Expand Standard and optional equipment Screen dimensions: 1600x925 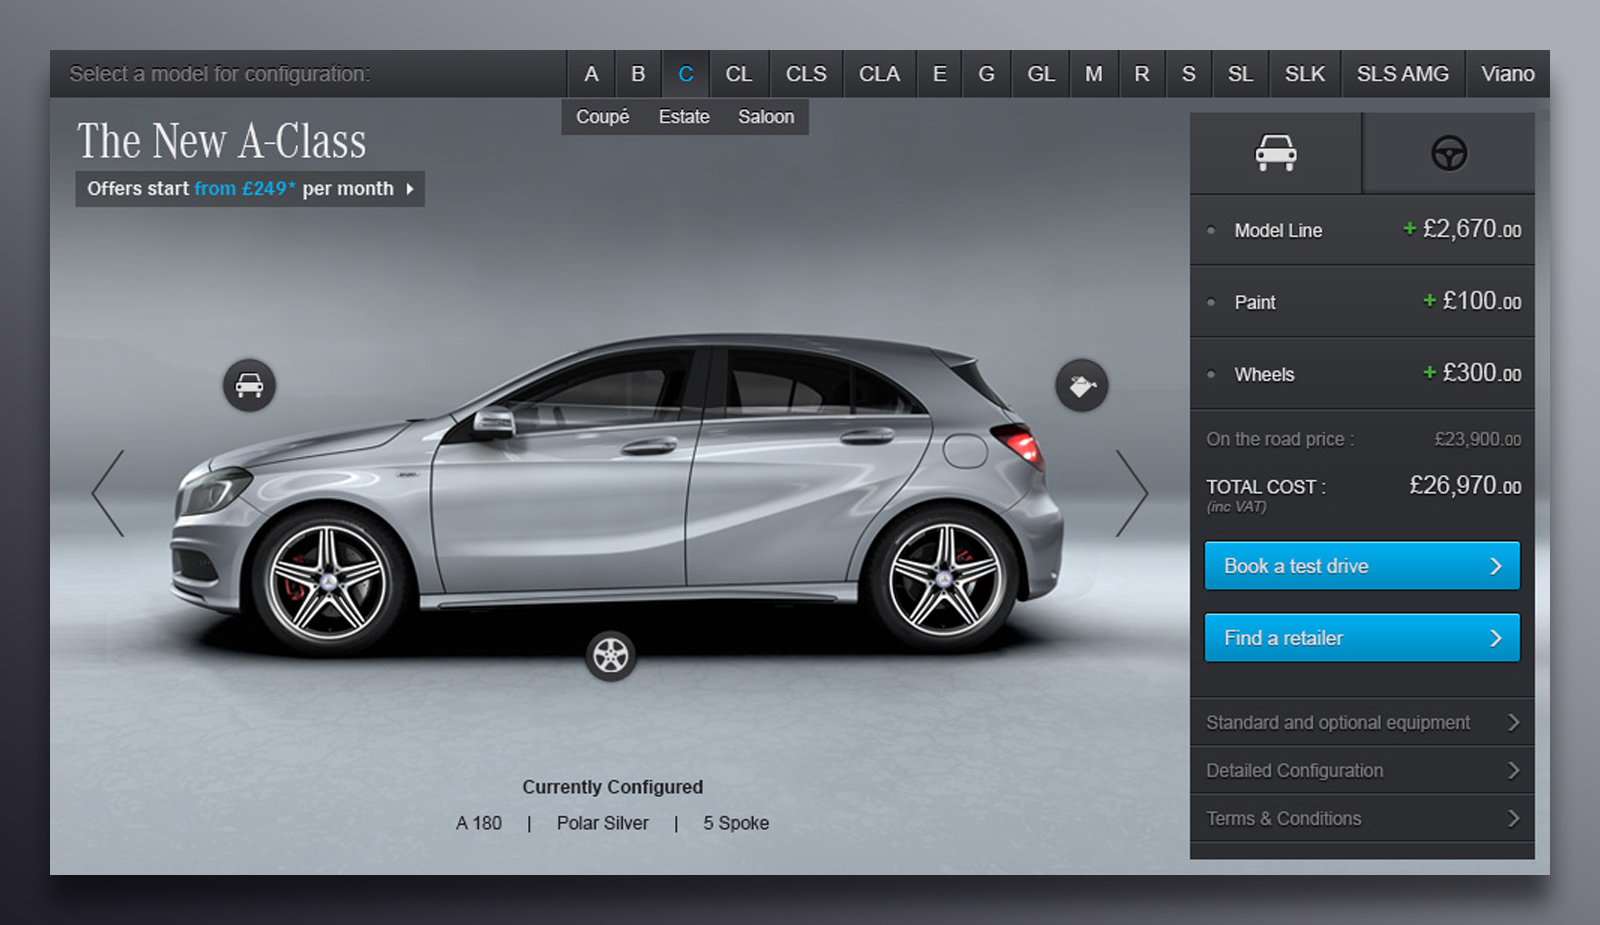coord(1362,722)
